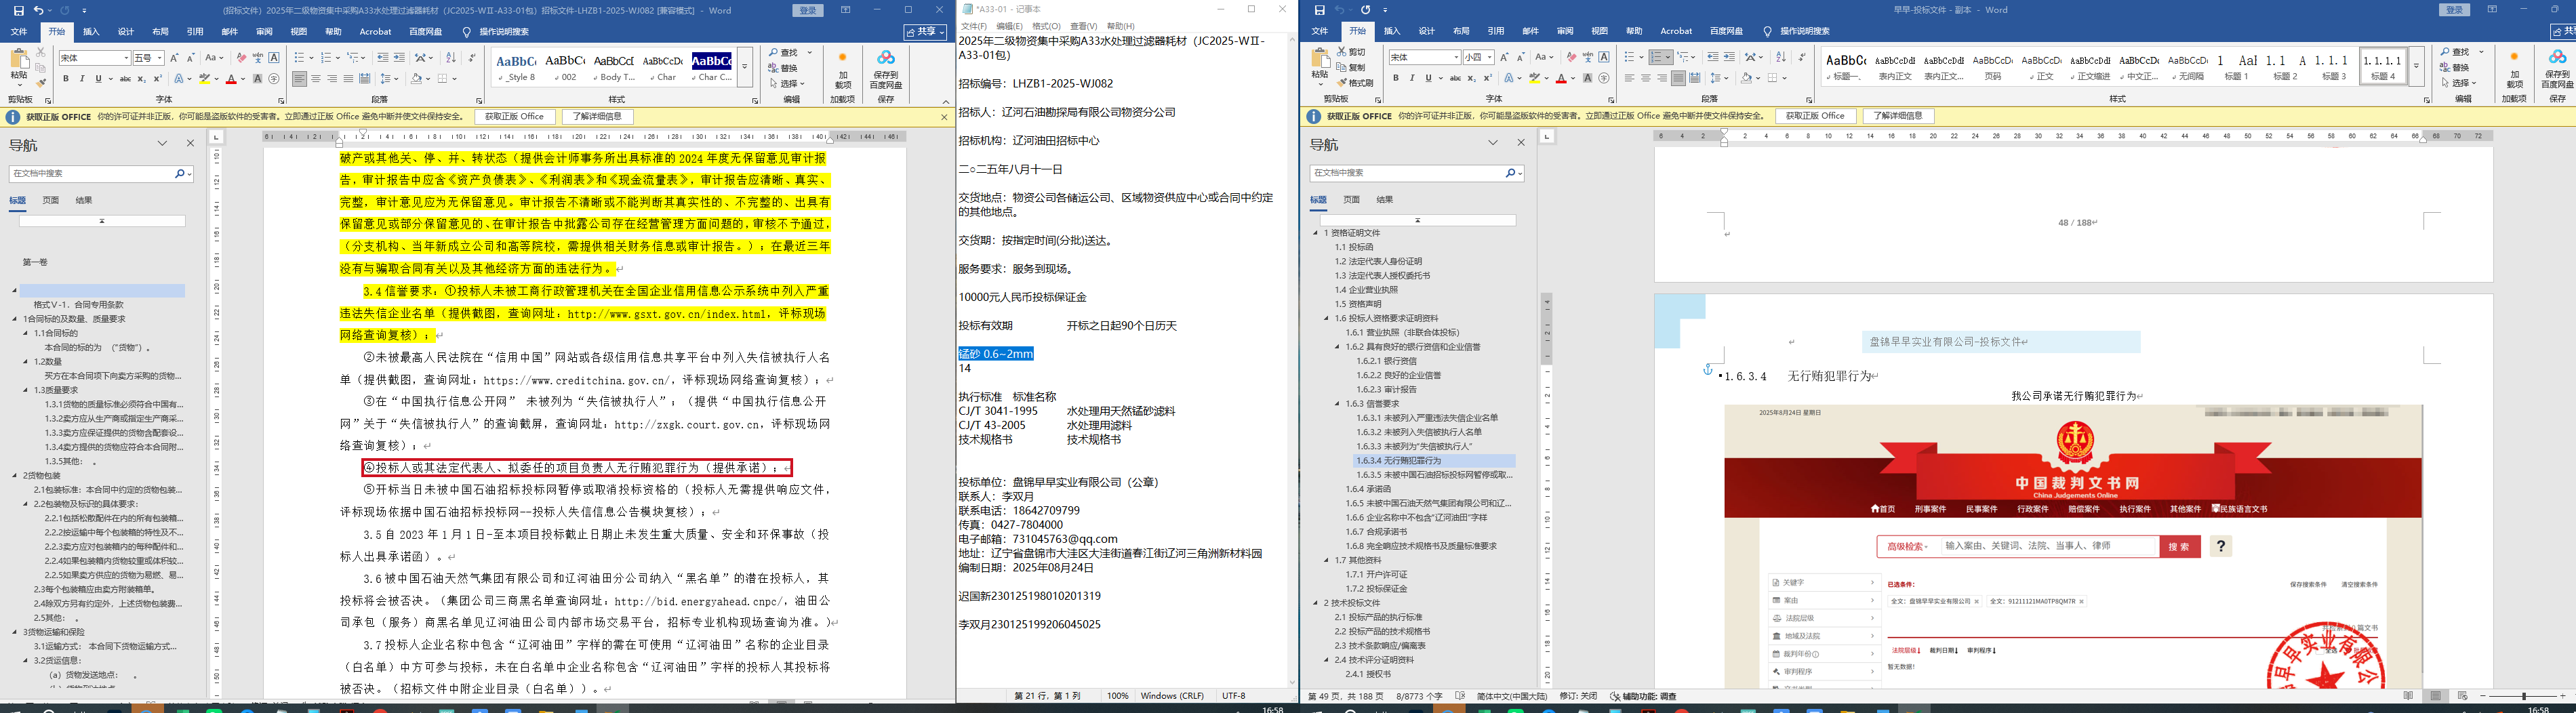Open 编辑(E) menu in Notepad

coord(1009,26)
